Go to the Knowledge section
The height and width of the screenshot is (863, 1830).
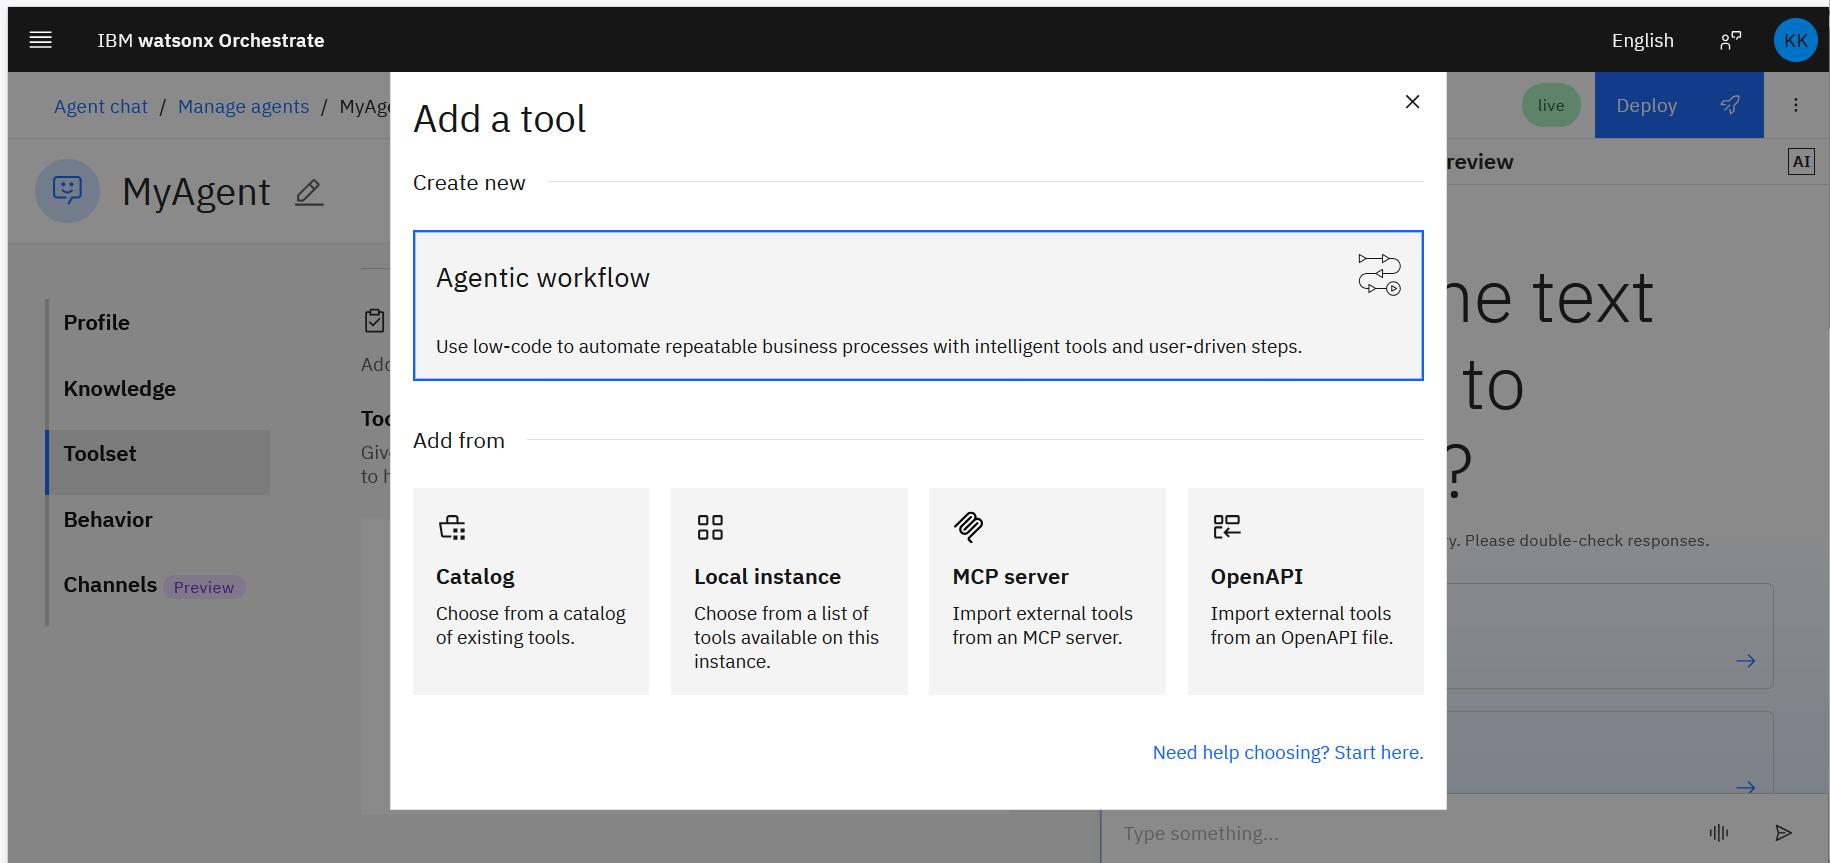tap(120, 389)
